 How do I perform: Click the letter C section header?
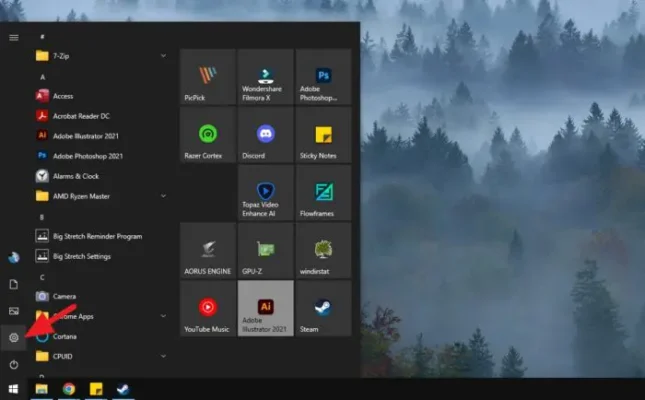click(x=42, y=277)
